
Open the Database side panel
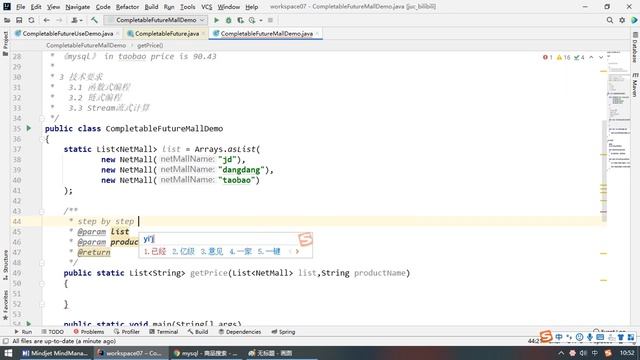(635, 47)
